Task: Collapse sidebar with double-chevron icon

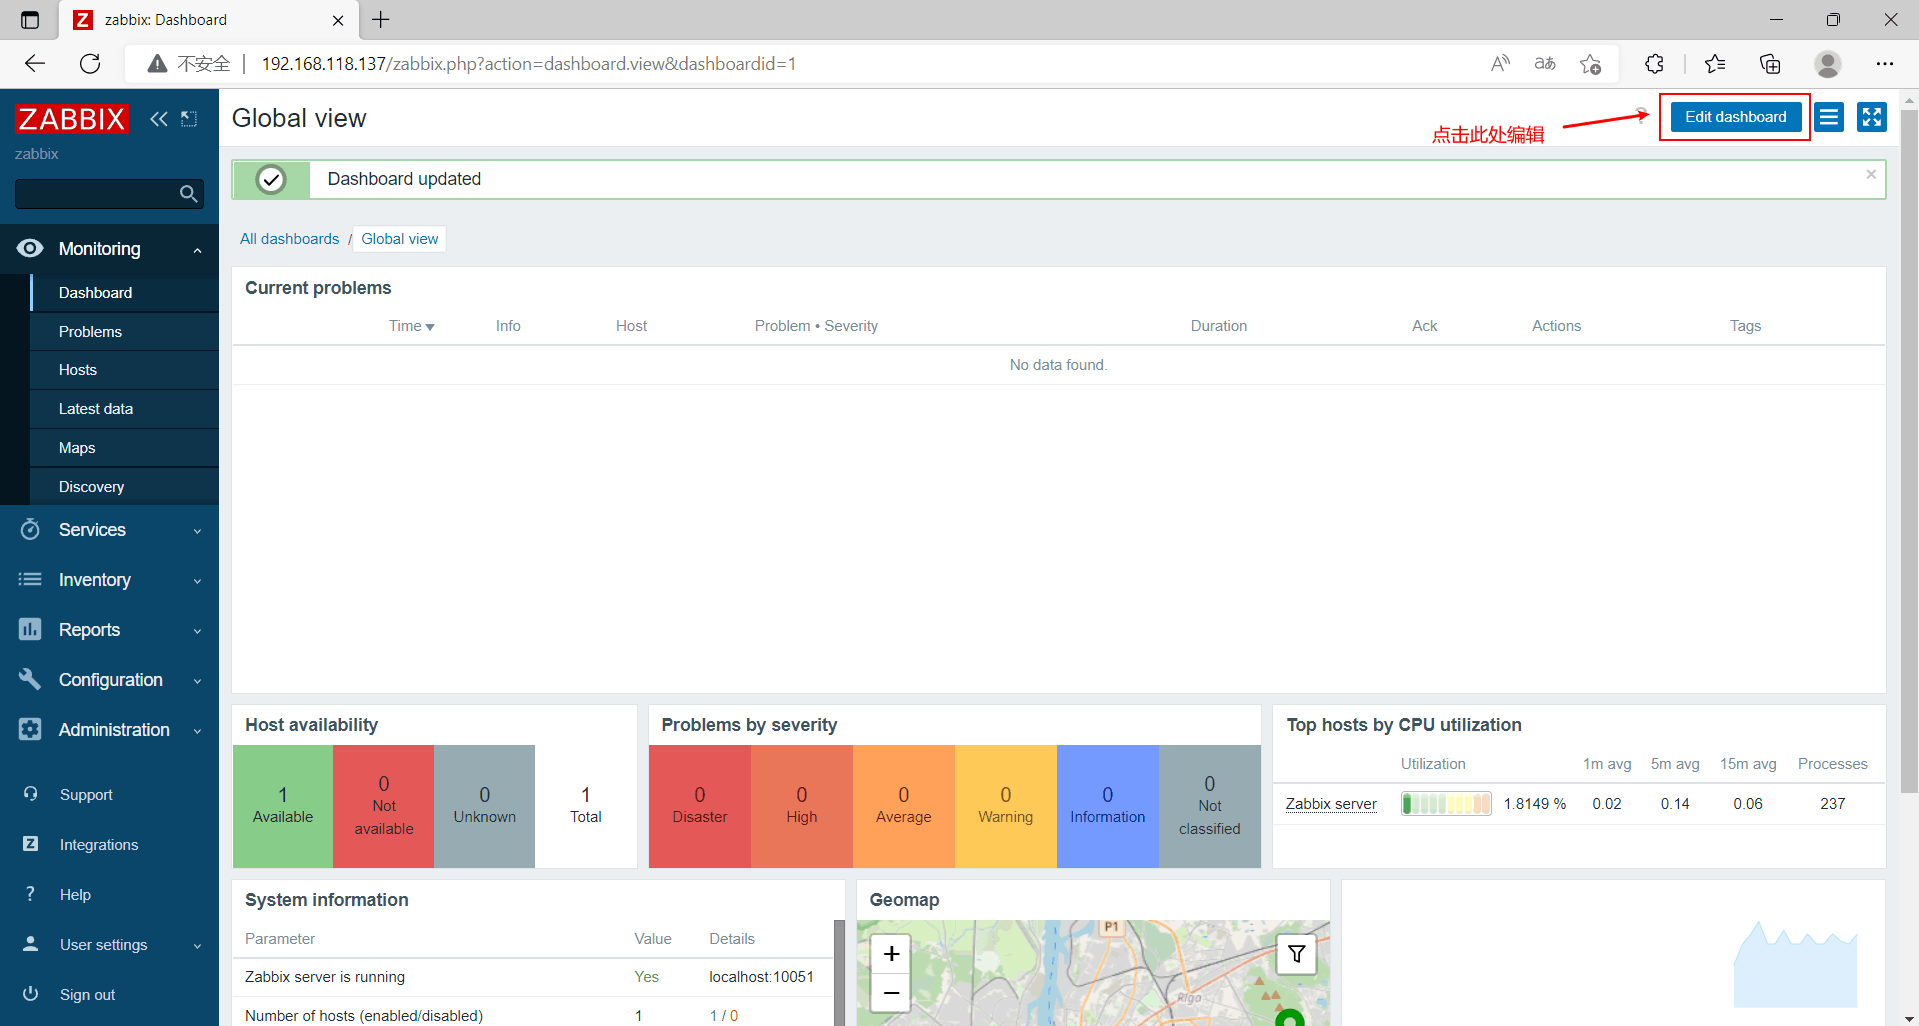Action: tap(159, 119)
